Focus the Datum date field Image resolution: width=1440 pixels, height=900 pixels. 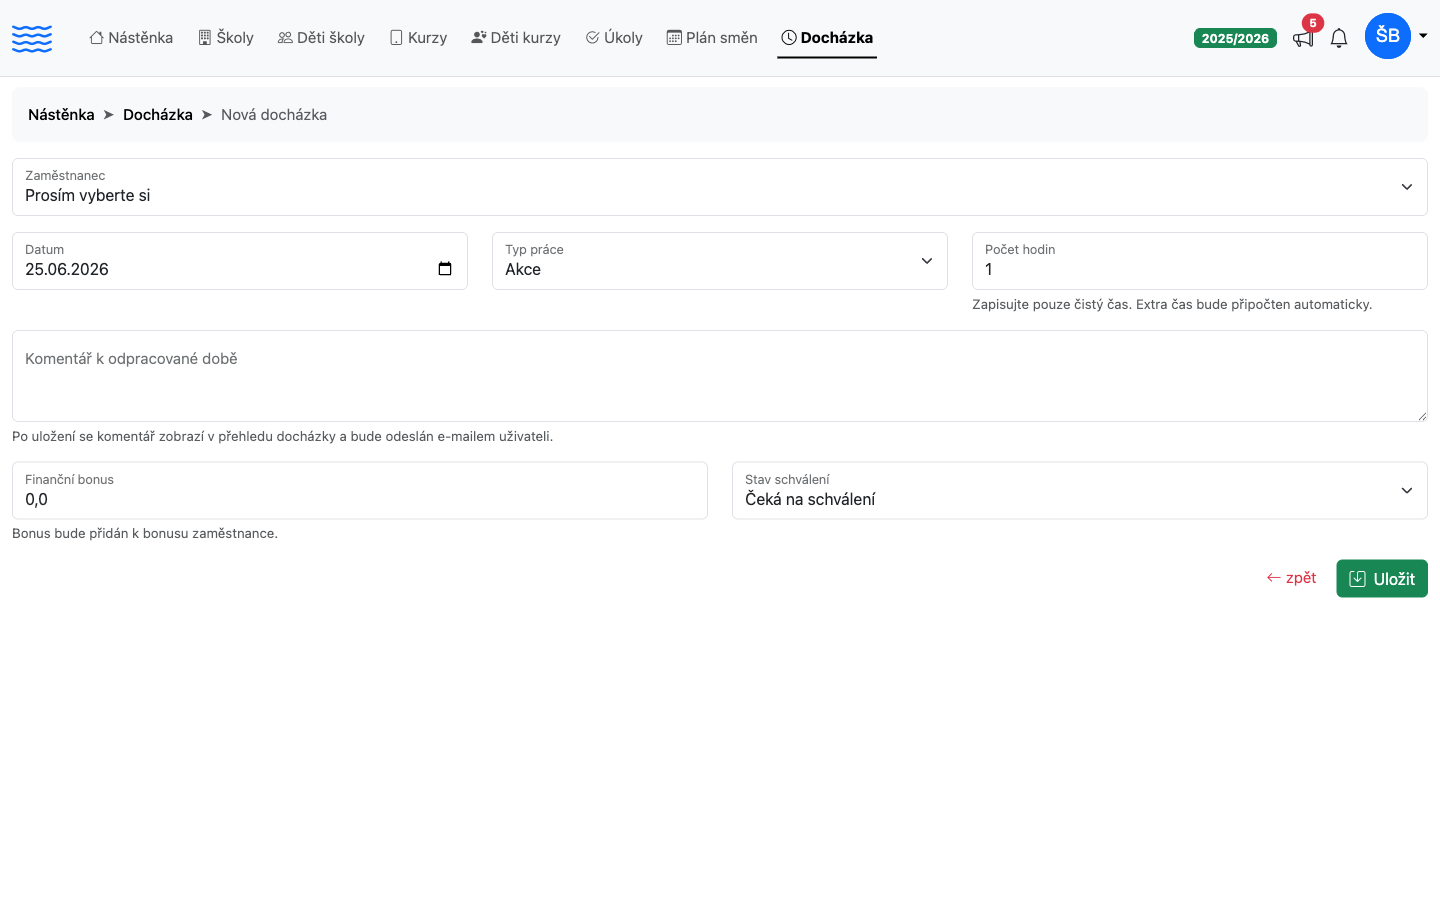240,261
